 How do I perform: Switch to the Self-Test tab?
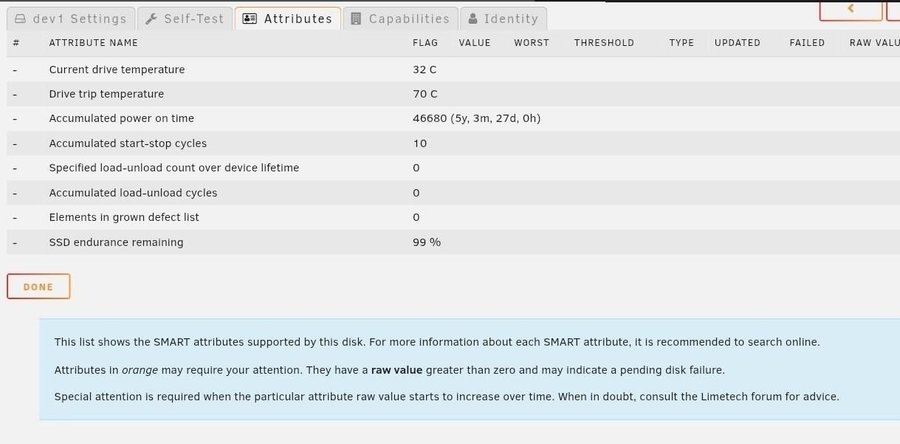click(185, 19)
